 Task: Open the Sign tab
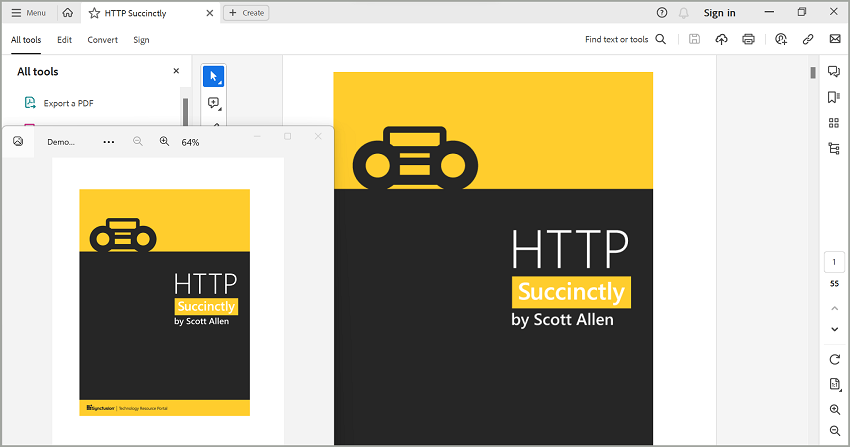[141, 40]
